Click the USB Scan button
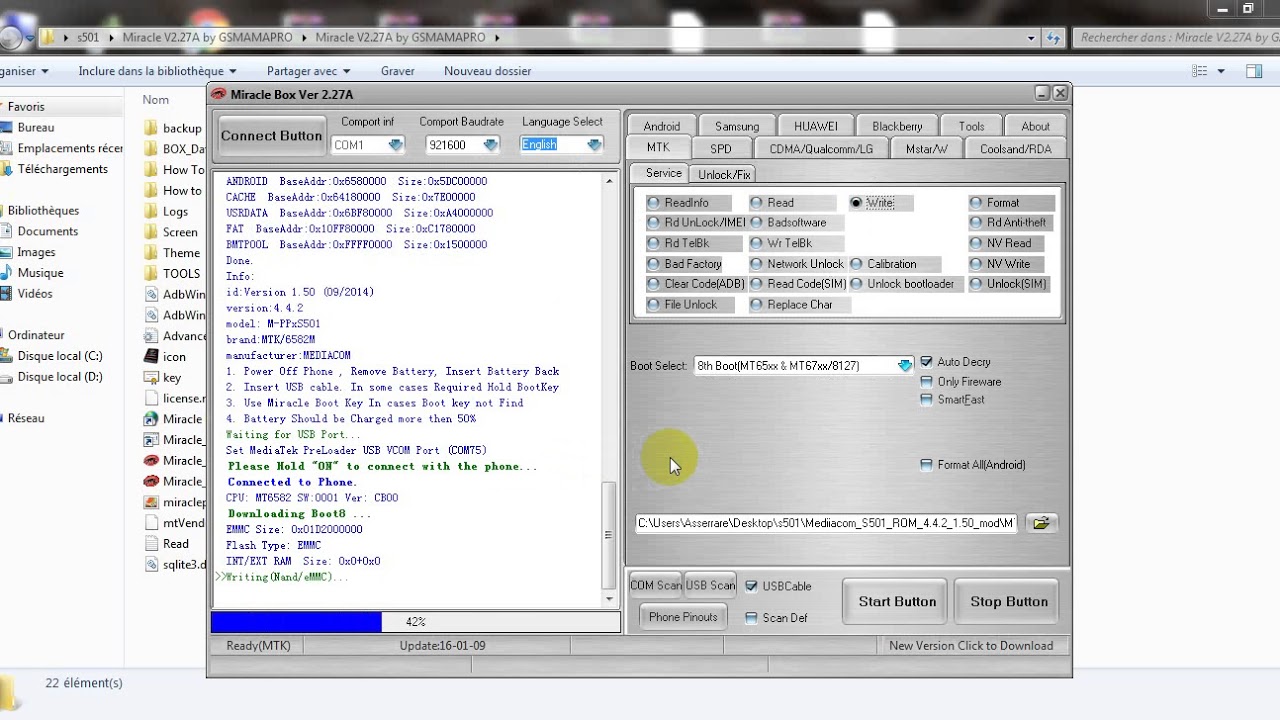1280x720 pixels. click(x=710, y=586)
